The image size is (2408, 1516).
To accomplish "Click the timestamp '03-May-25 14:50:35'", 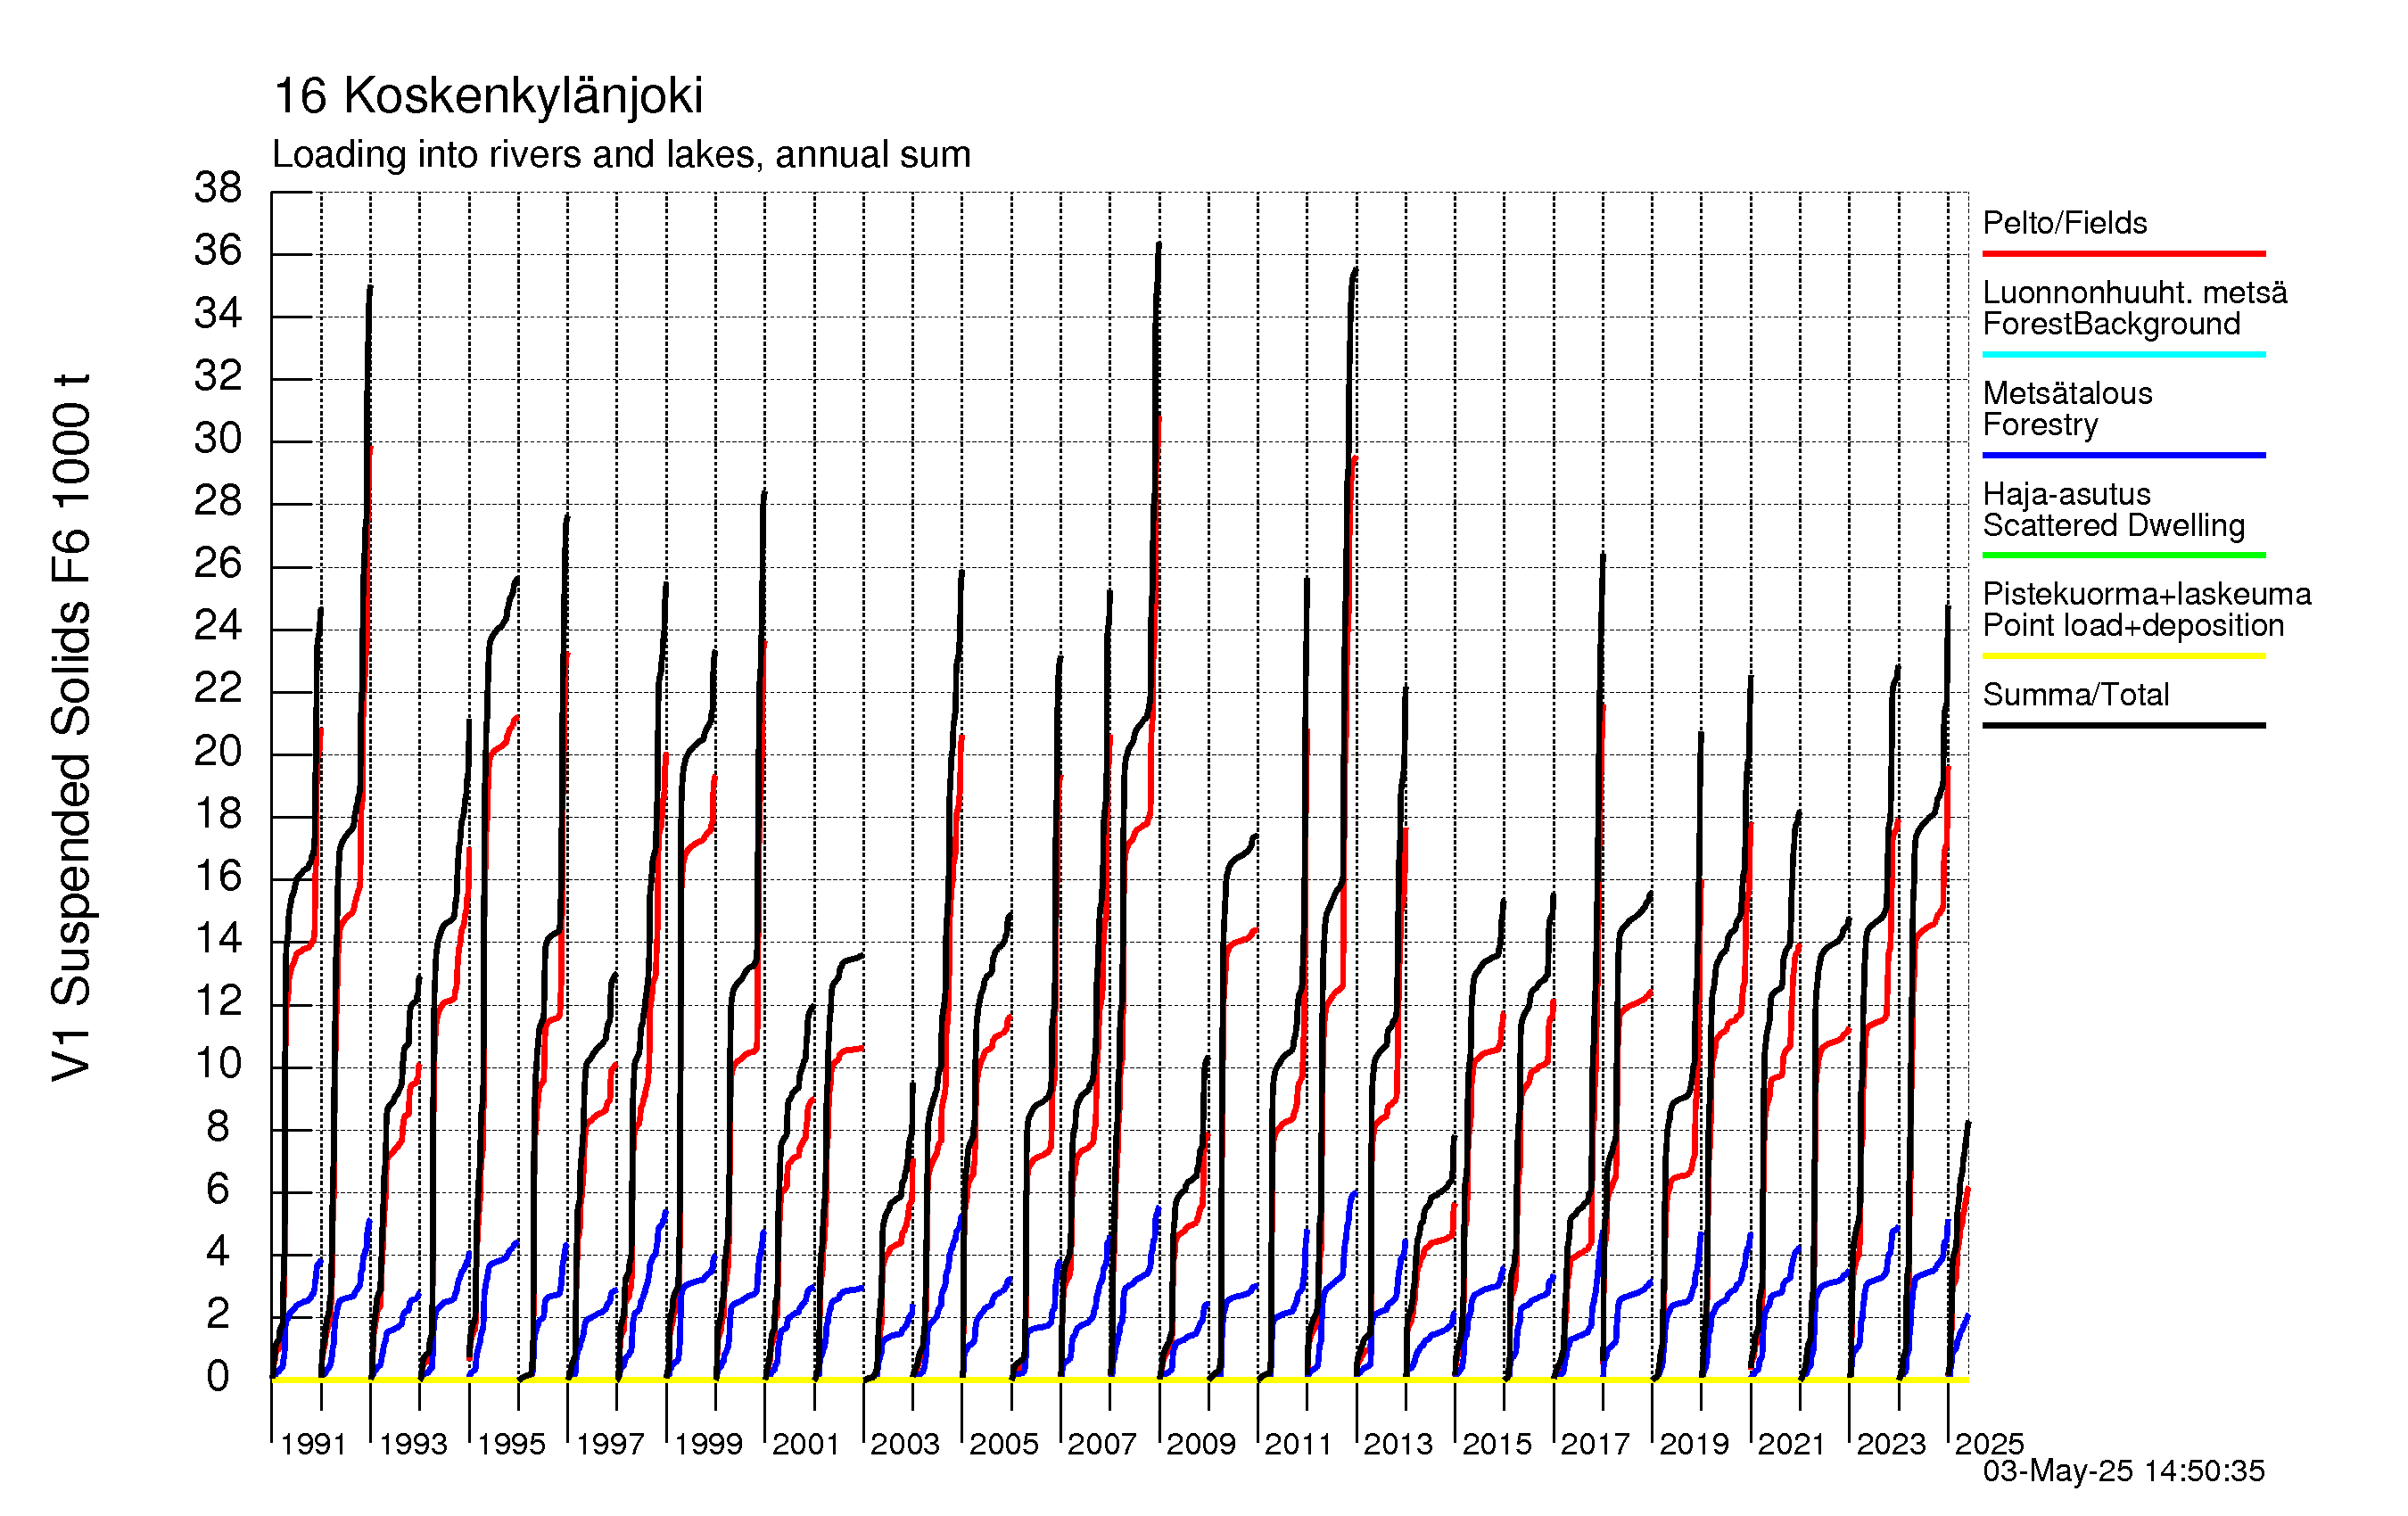I will coord(2123,1471).
